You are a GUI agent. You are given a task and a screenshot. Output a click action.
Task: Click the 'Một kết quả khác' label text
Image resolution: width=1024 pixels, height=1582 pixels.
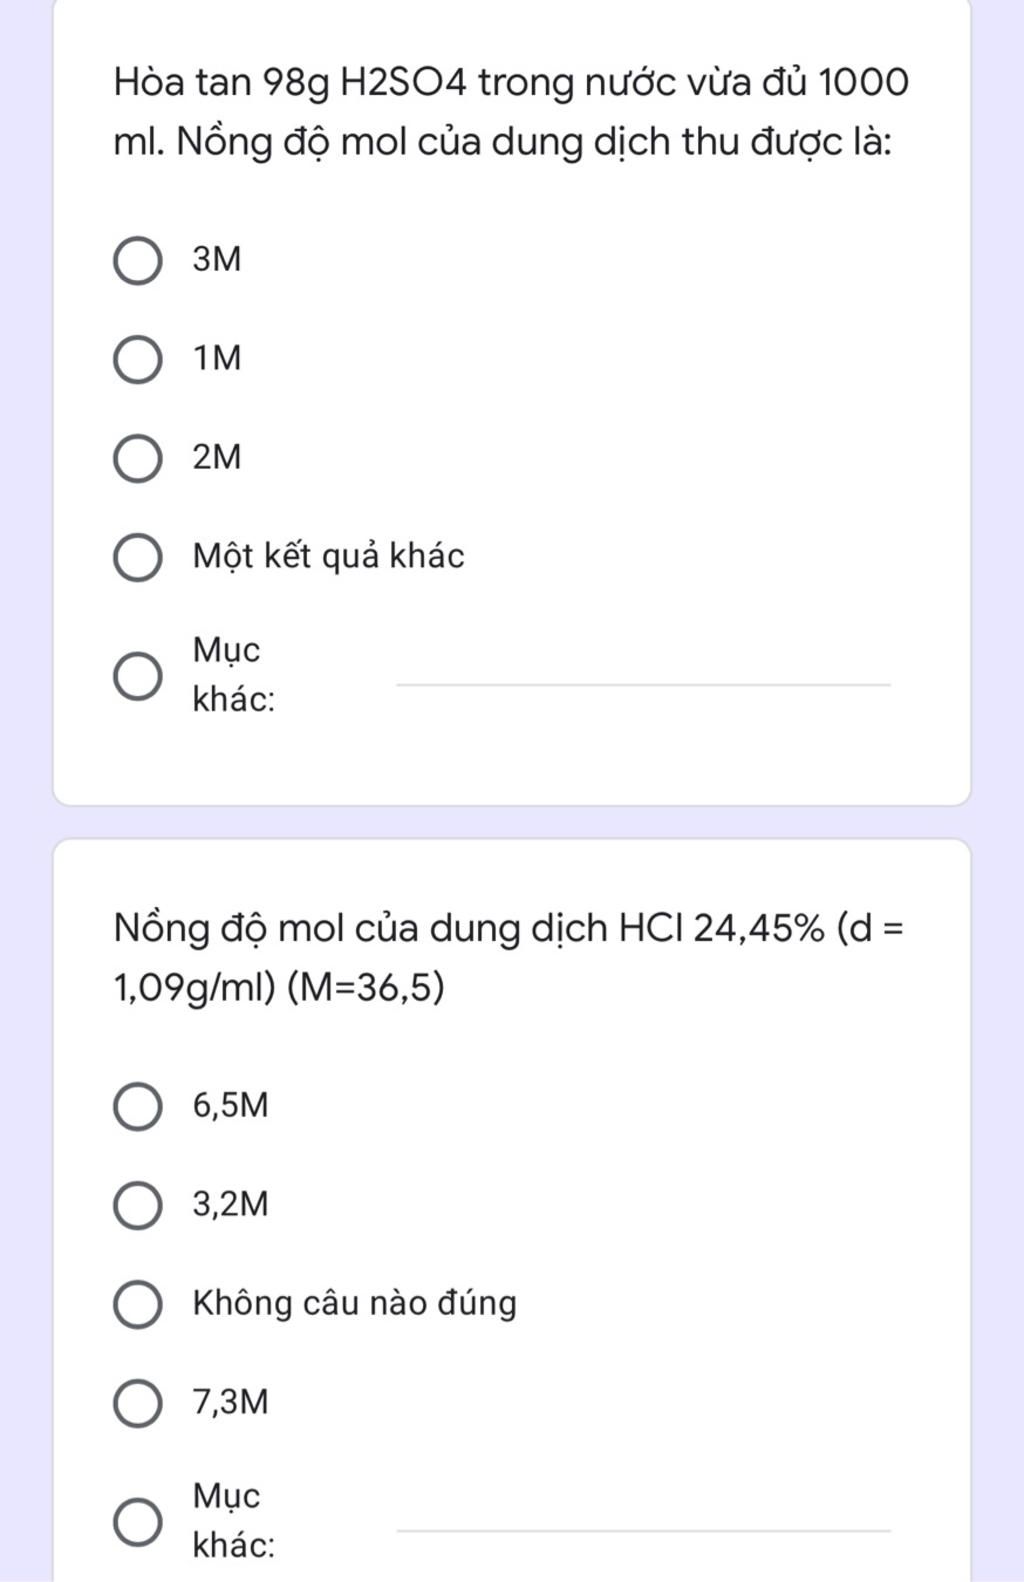328,556
